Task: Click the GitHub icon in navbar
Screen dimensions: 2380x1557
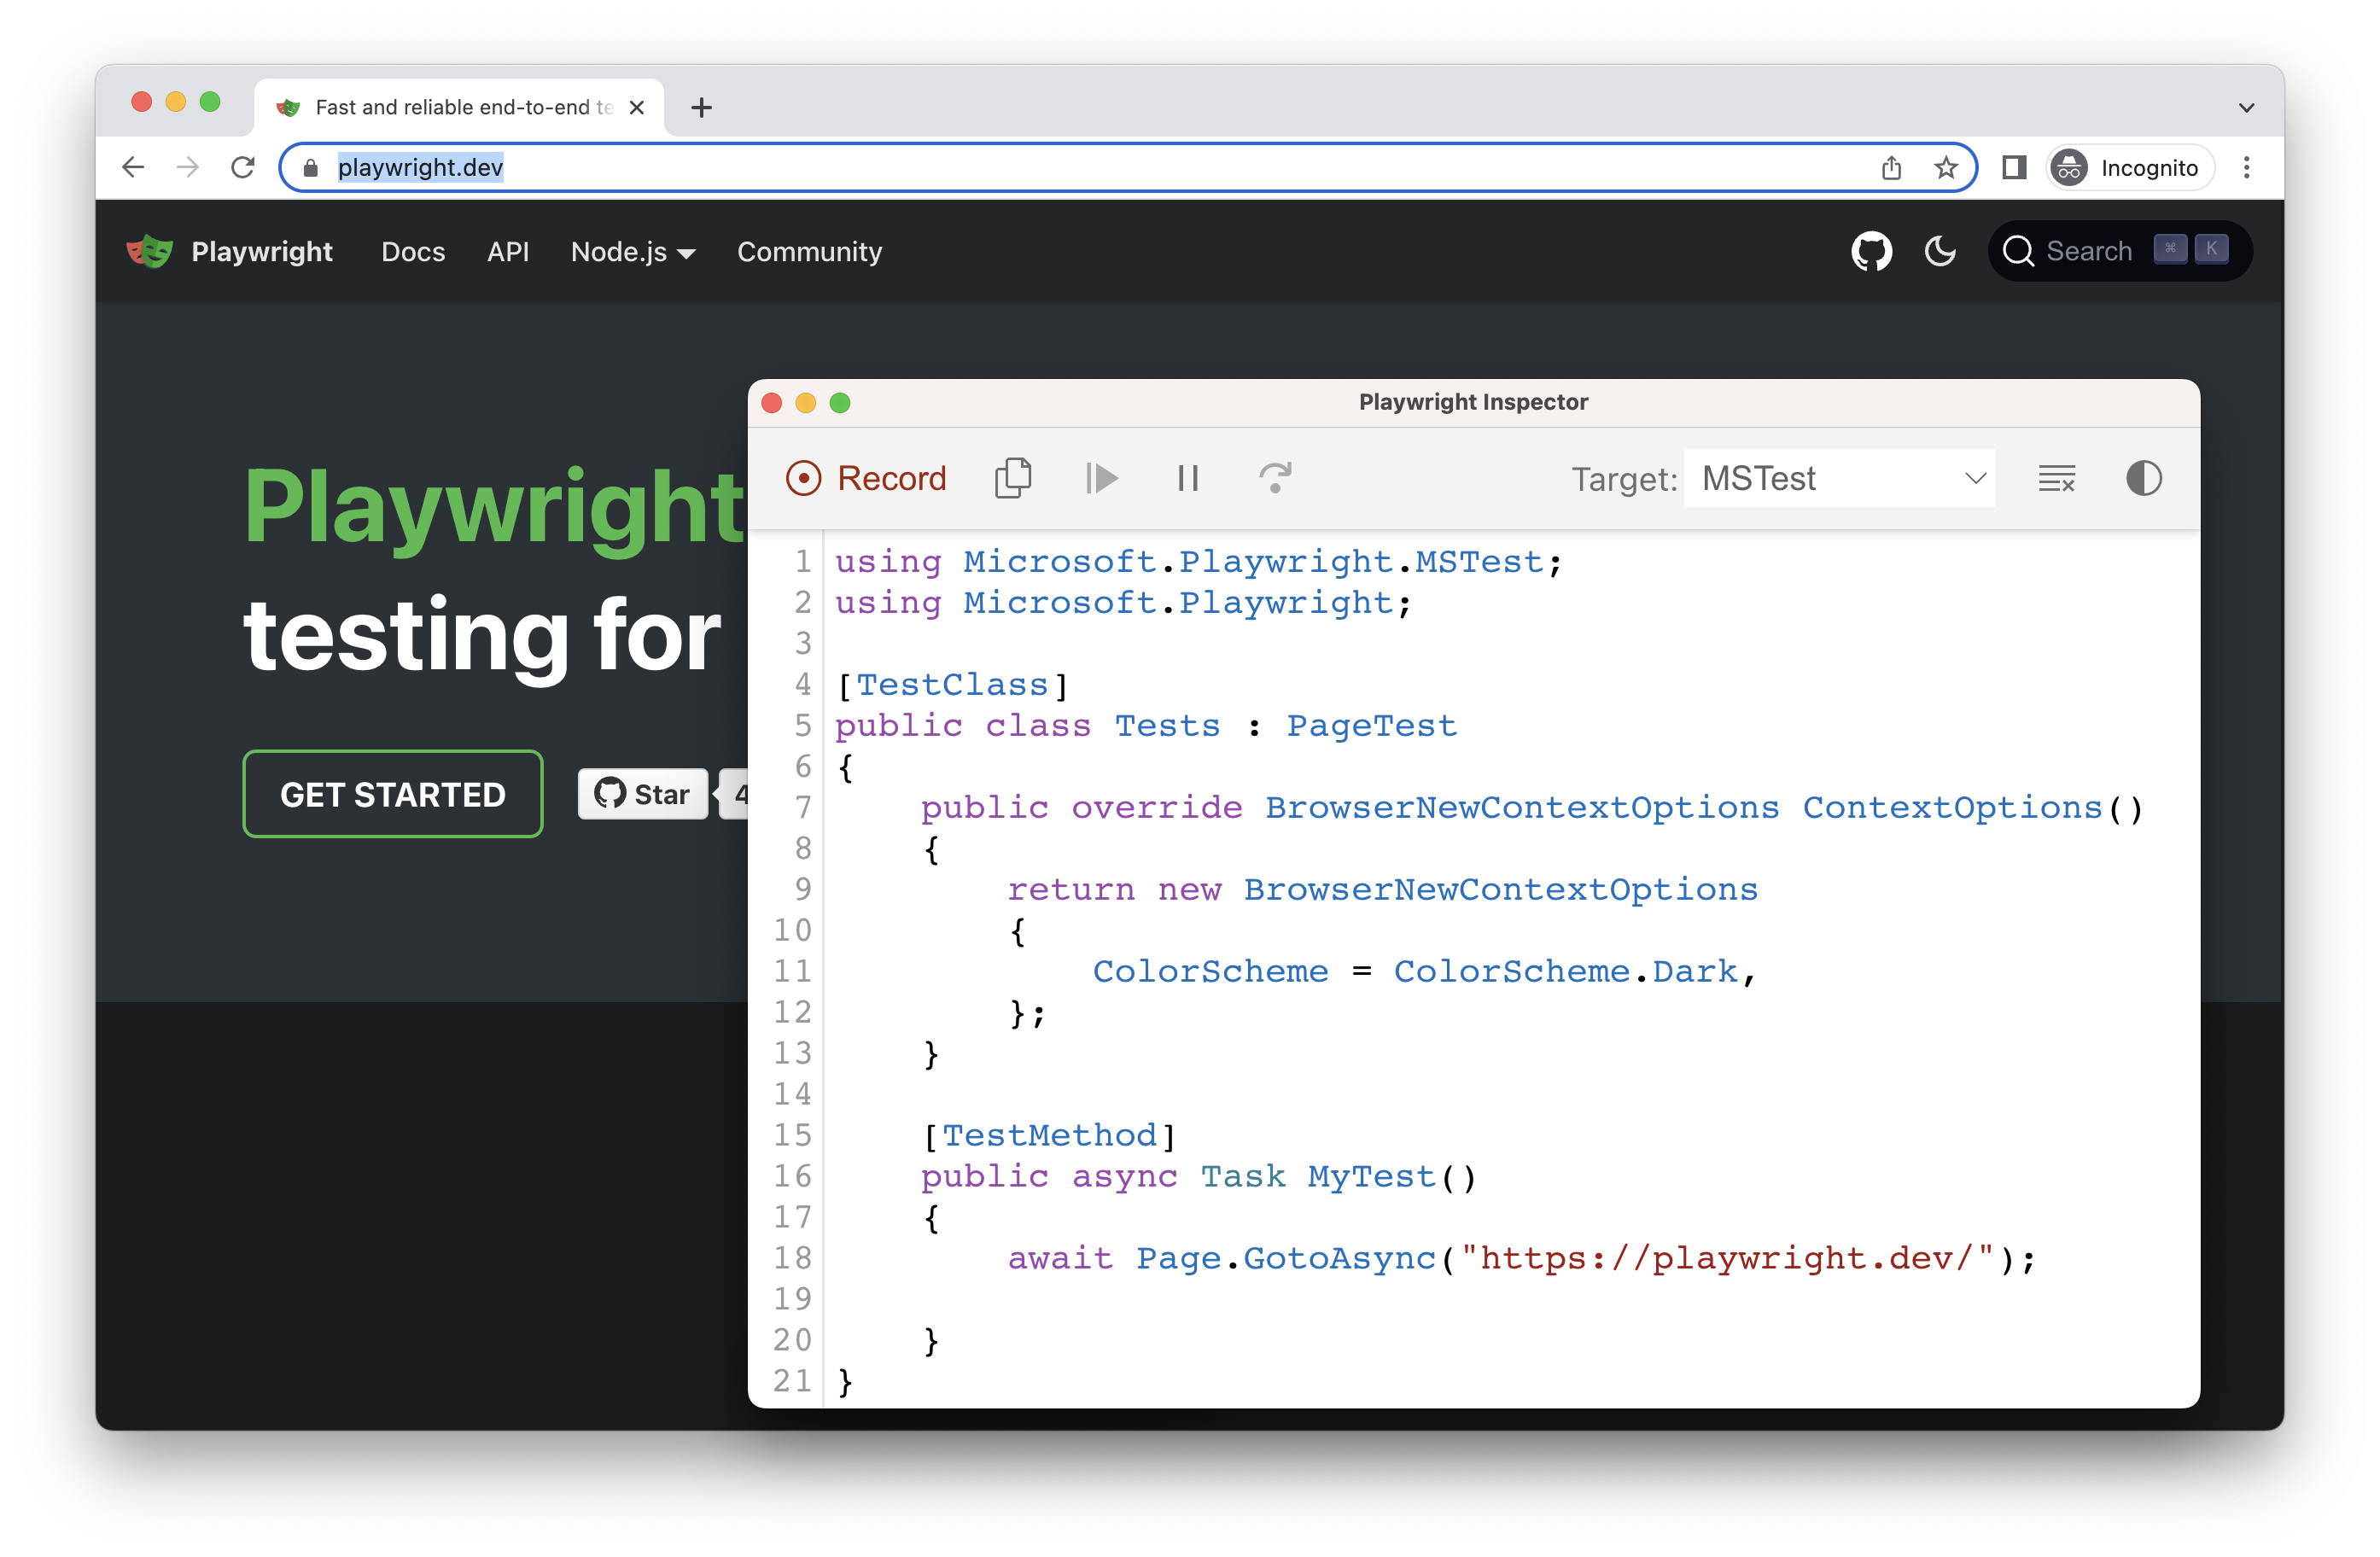Action: pos(1873,252)
